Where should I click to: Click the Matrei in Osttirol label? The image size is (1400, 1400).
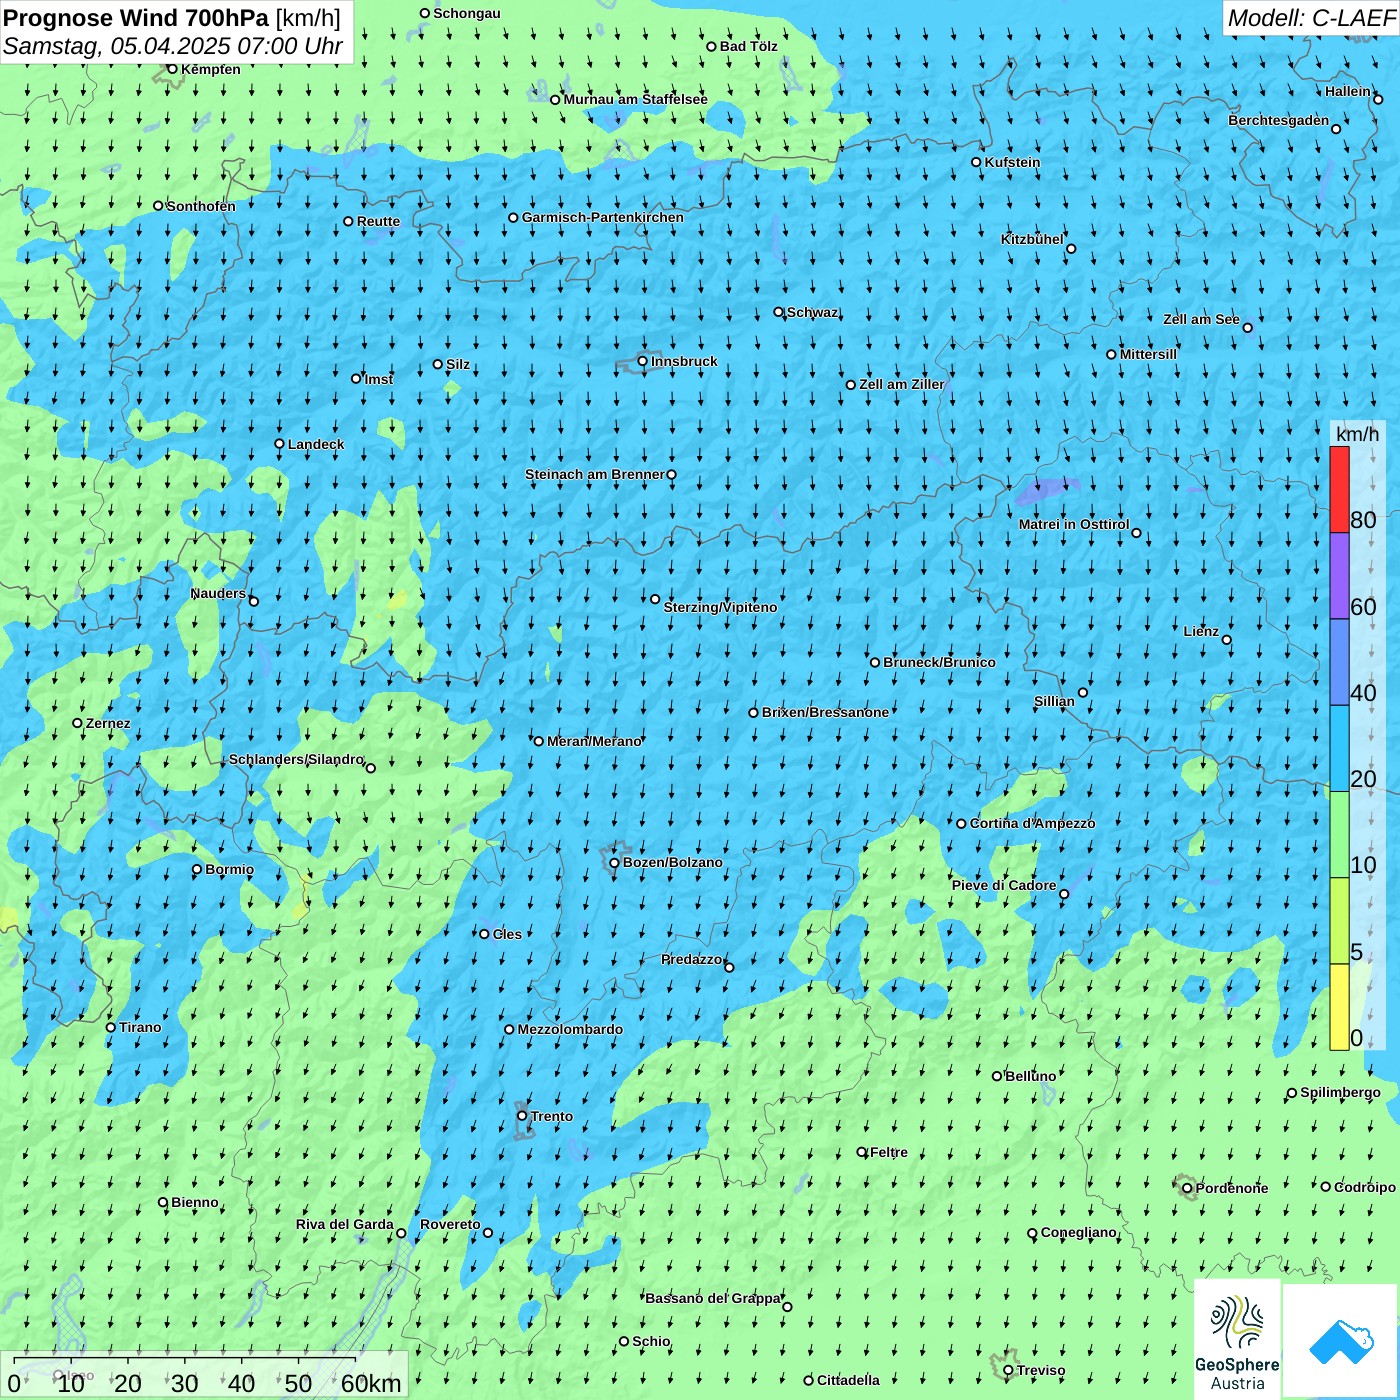(x=1074, y=524)
